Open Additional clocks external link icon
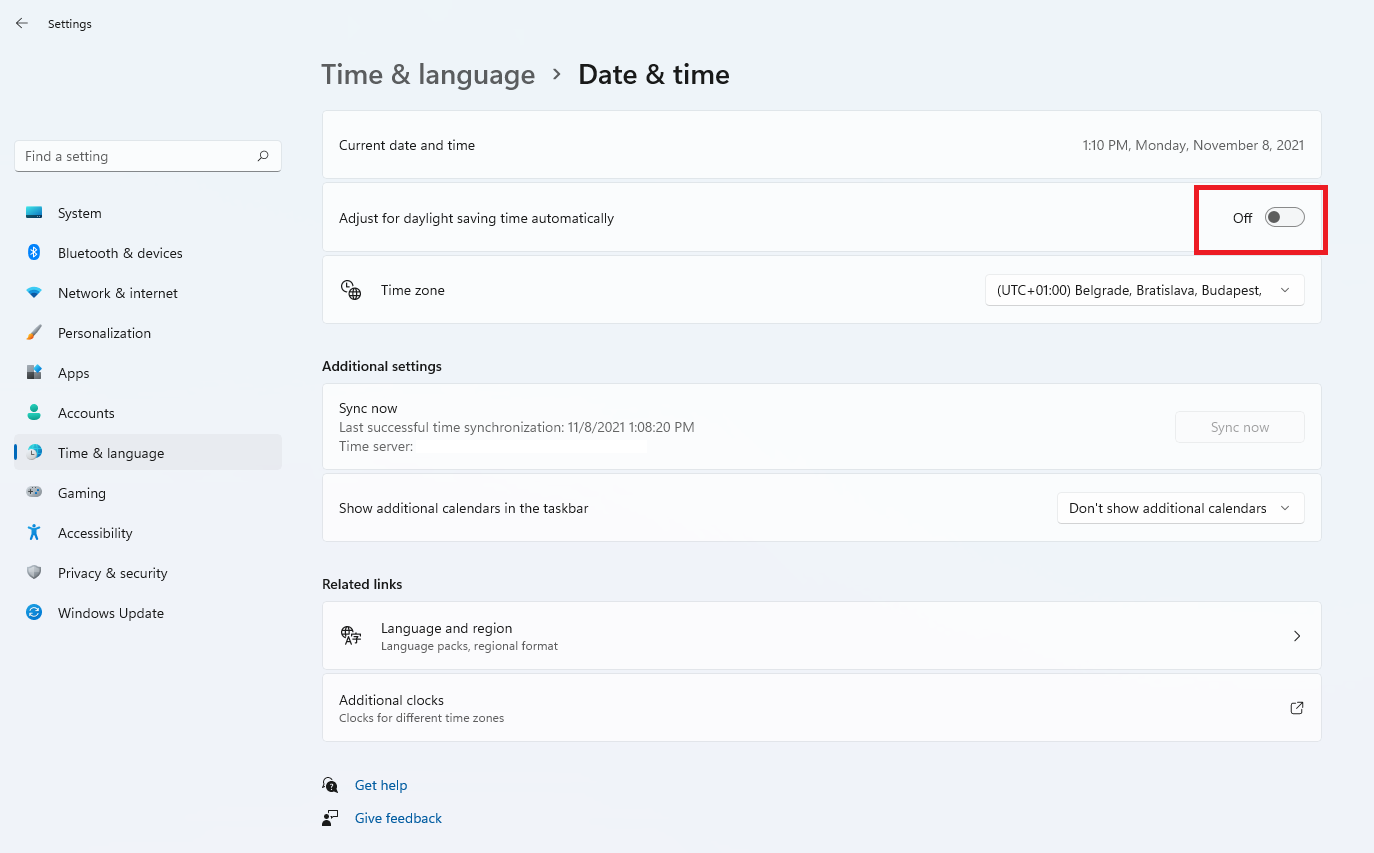The image size is (1374, 853). pos(1297,708)
